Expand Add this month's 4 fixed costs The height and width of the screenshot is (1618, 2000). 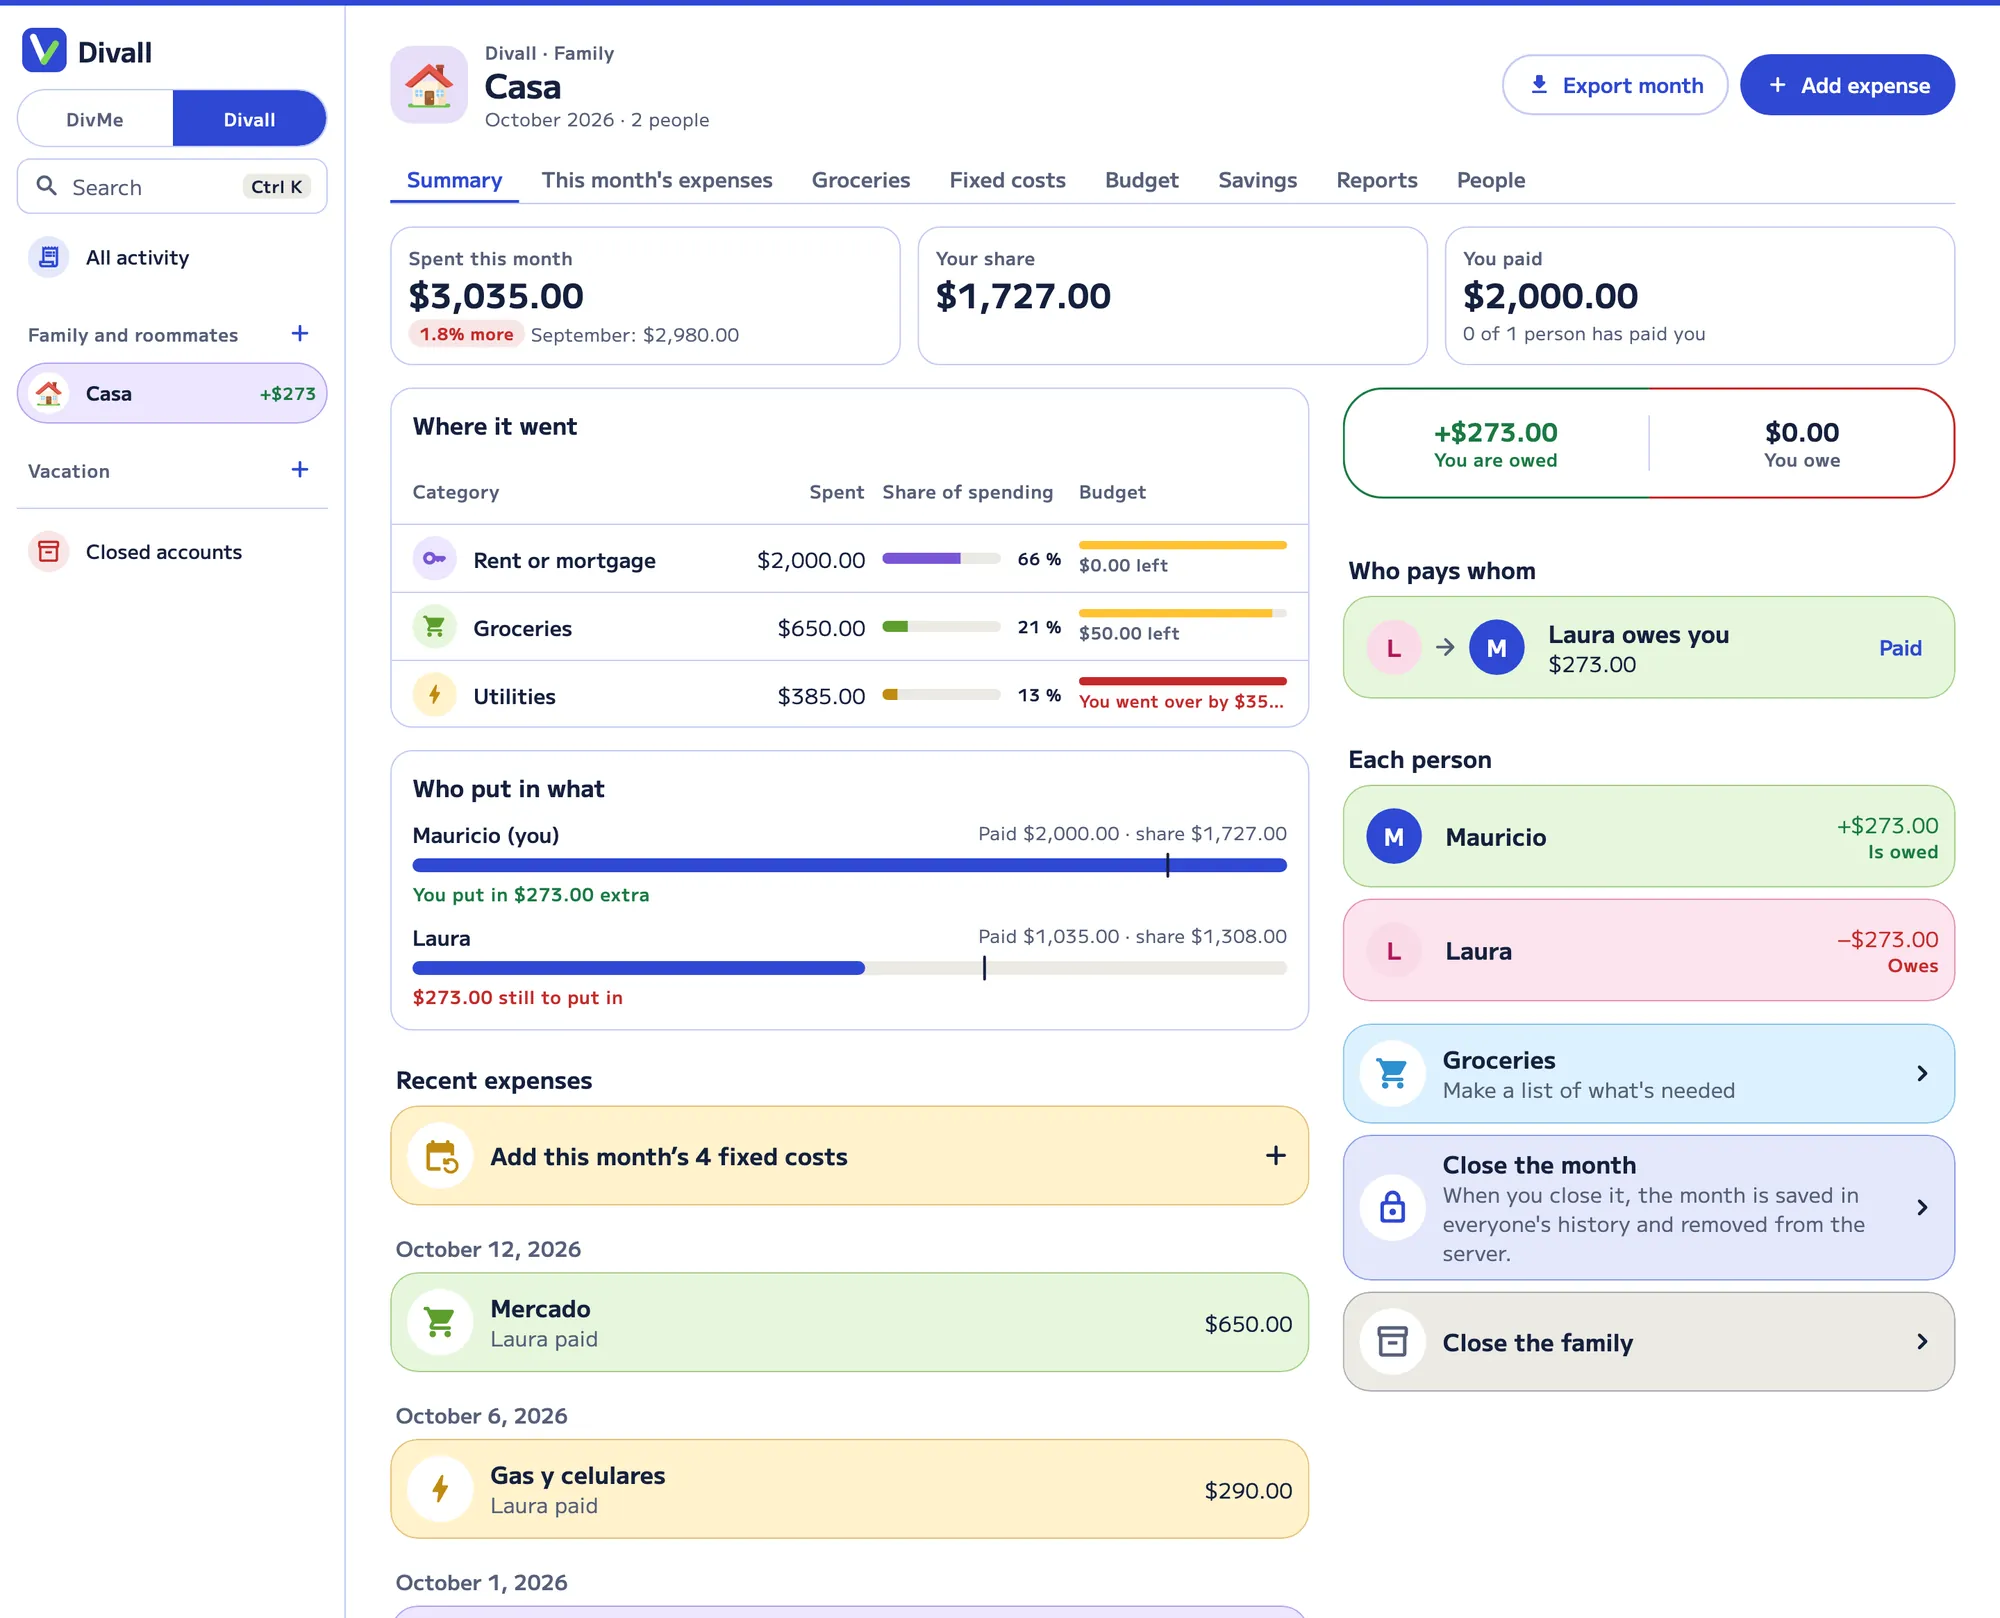click(x=1275, y=1156)
